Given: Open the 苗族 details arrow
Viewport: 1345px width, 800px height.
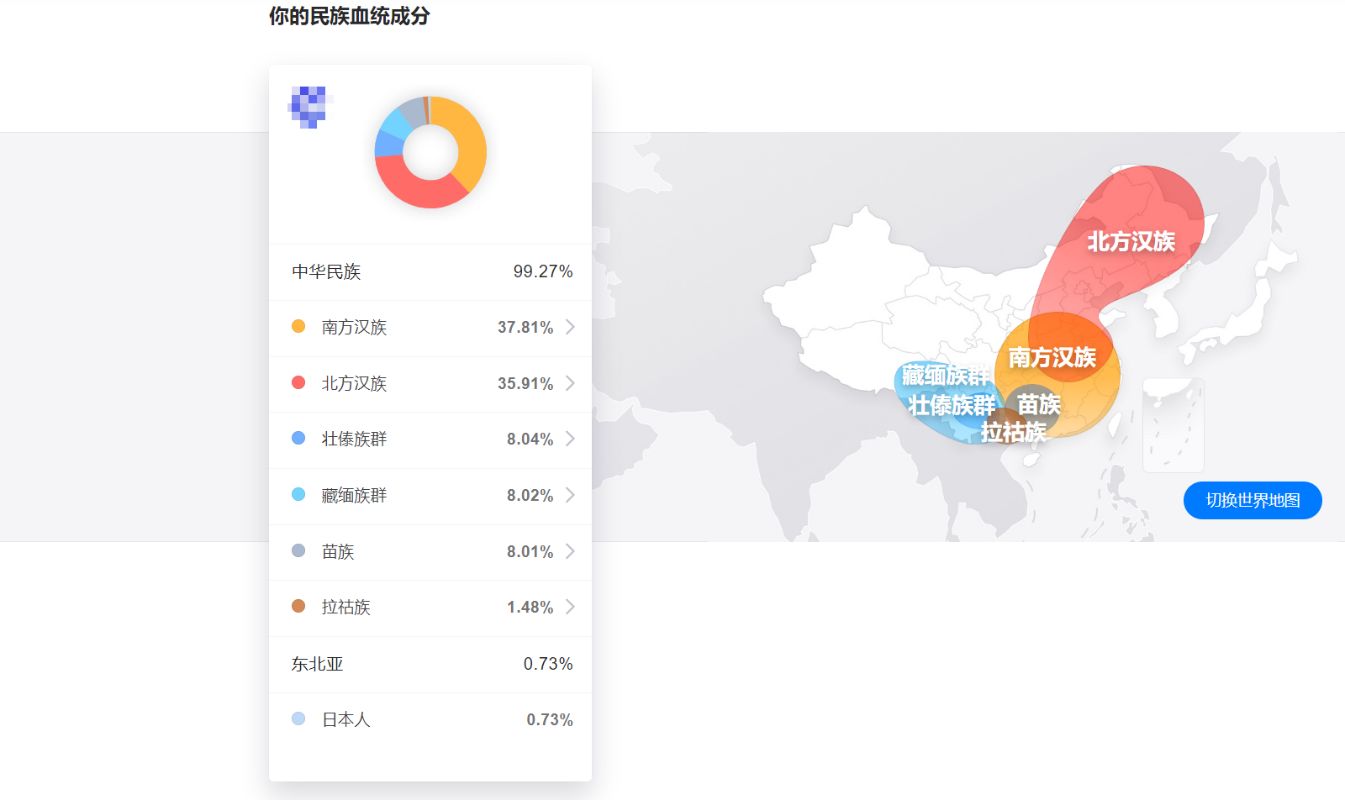Looking at the screenshot, I should point(570,551).
